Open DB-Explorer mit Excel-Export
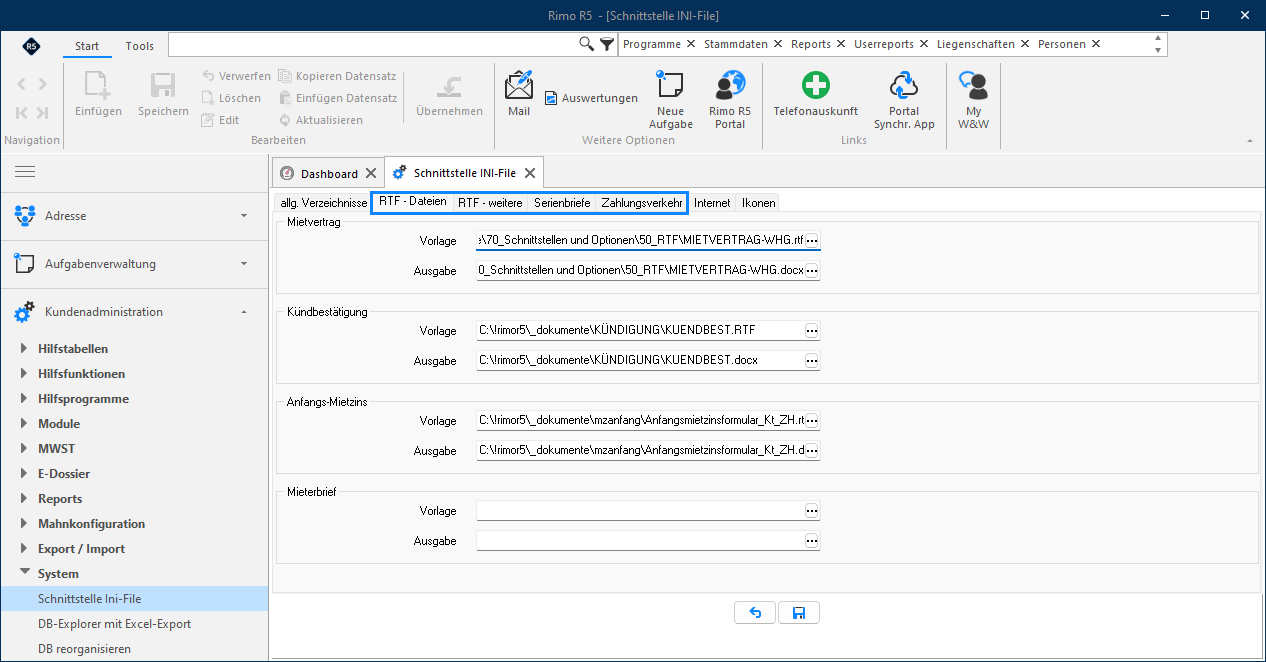Screen dimensions: 1266x662 tap(114, 624)
